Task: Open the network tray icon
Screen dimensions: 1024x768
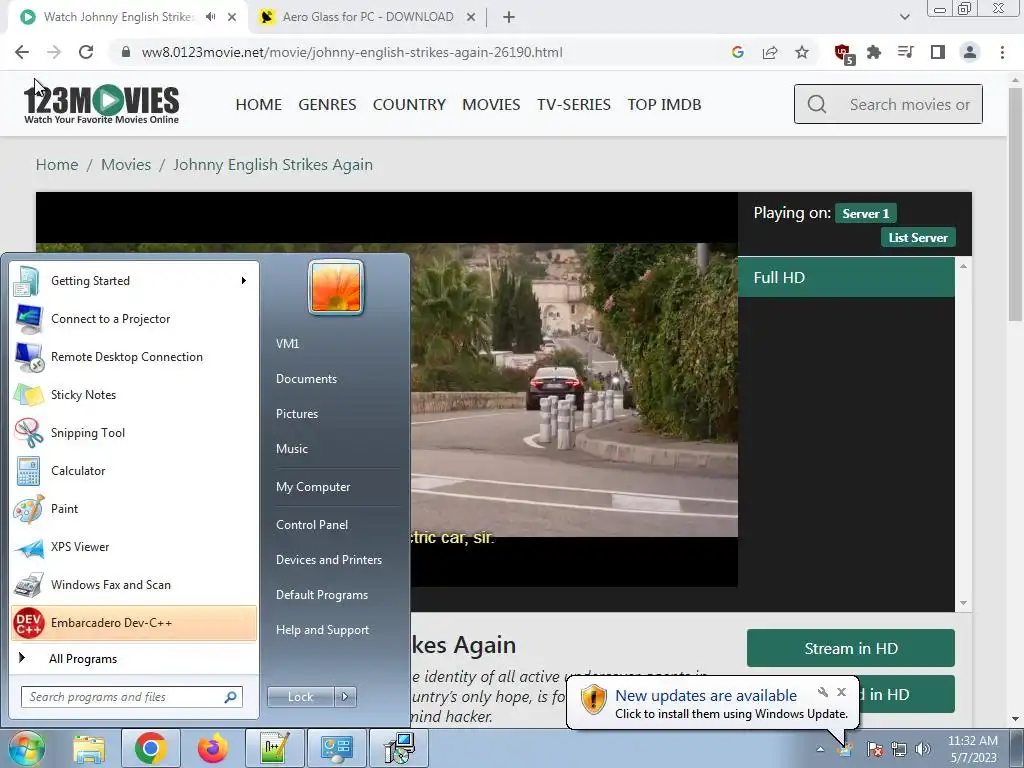Action: 899,749
